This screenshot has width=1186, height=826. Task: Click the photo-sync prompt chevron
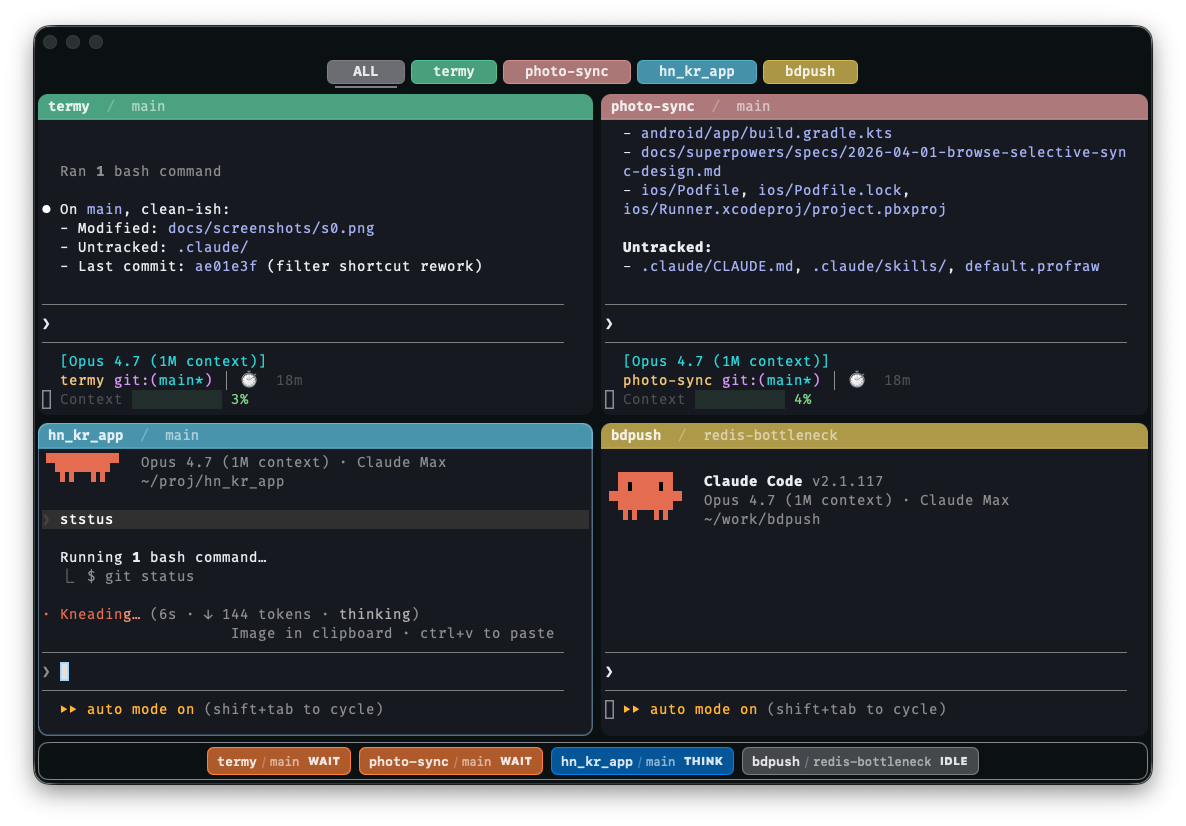pyautogui.click(x=609, y=324)
